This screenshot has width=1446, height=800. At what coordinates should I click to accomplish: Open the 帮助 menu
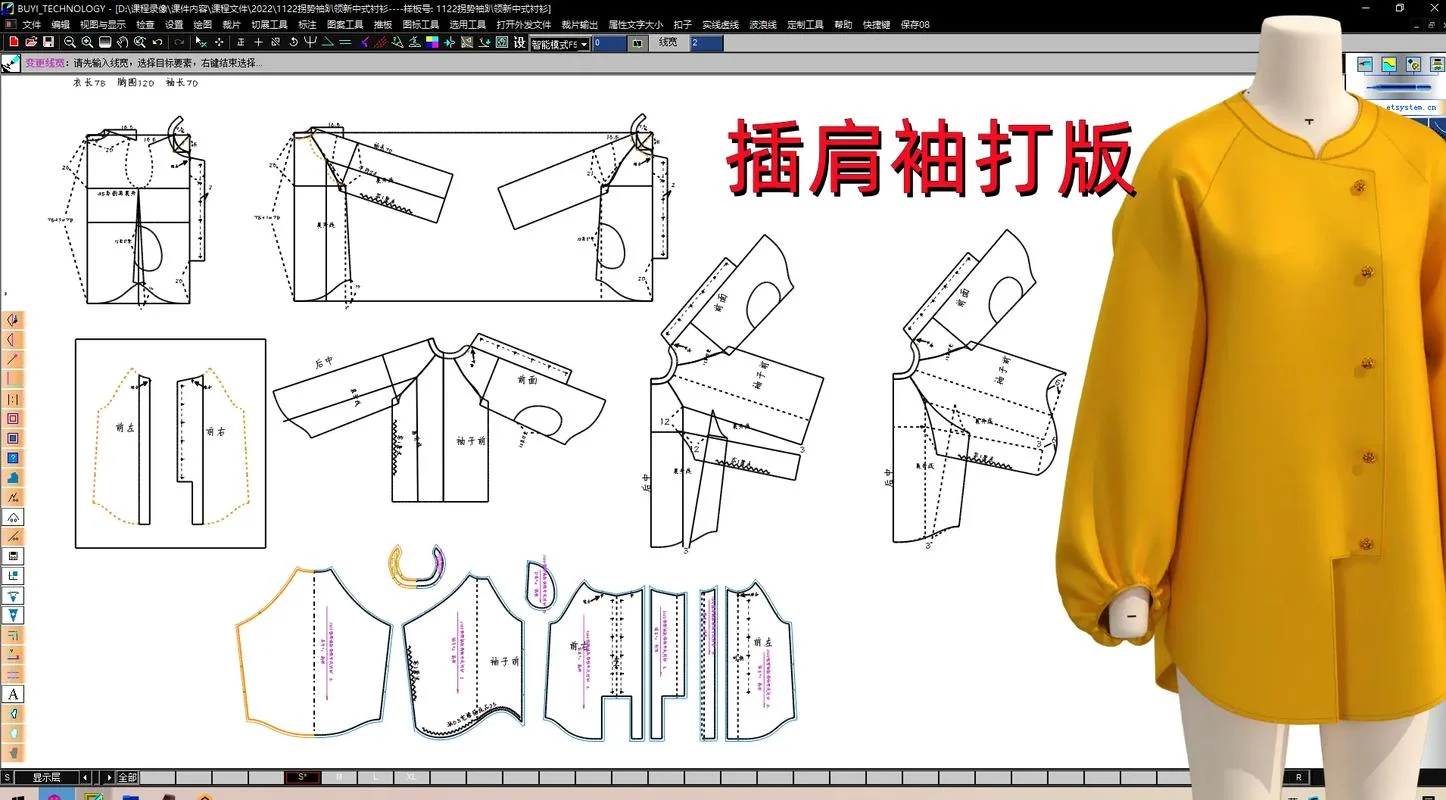coord(844,24)
